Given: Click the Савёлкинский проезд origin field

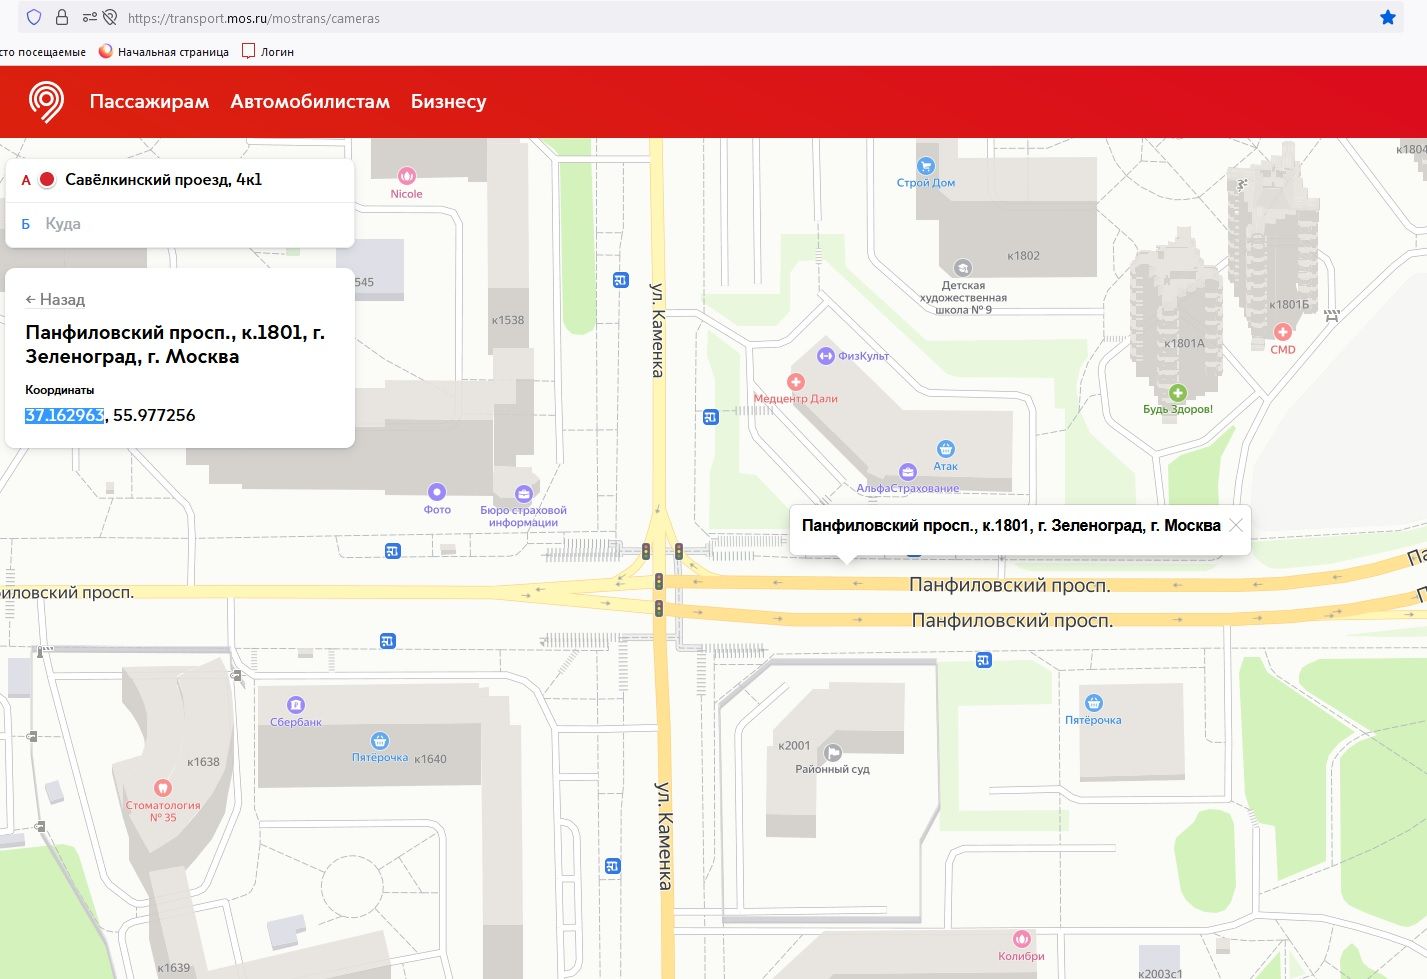Looking at the screenshot, I should click(x=163, y=180).
